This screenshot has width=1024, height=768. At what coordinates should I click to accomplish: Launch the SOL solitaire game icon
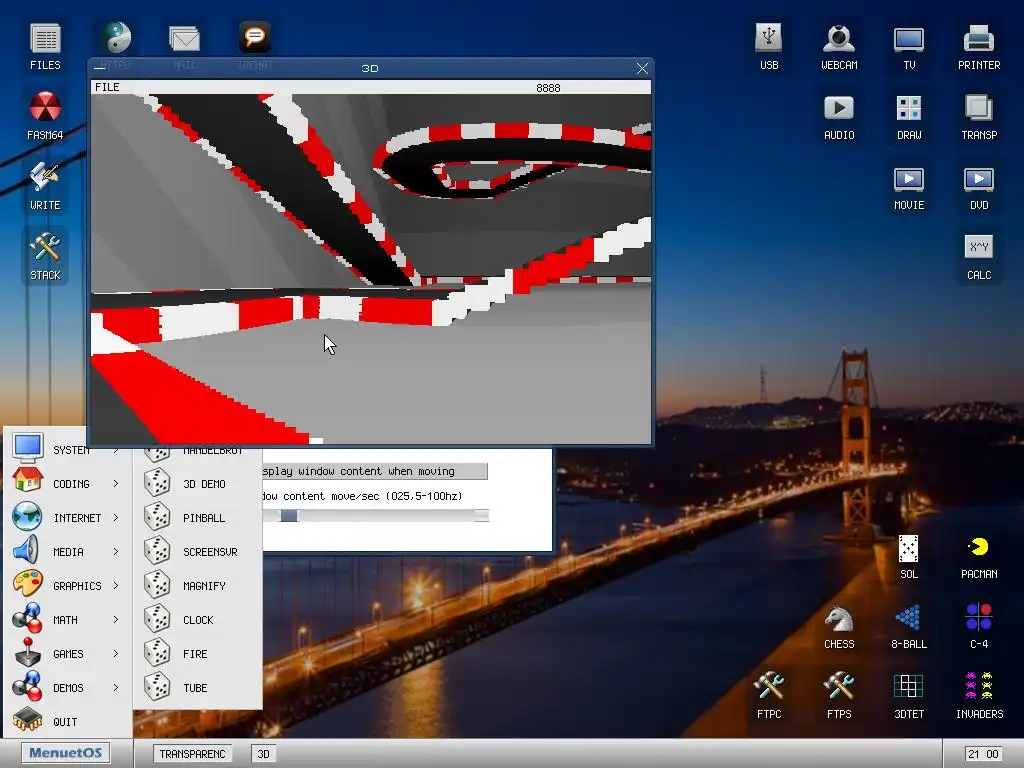pyautogui.click(x=908, y=556)
